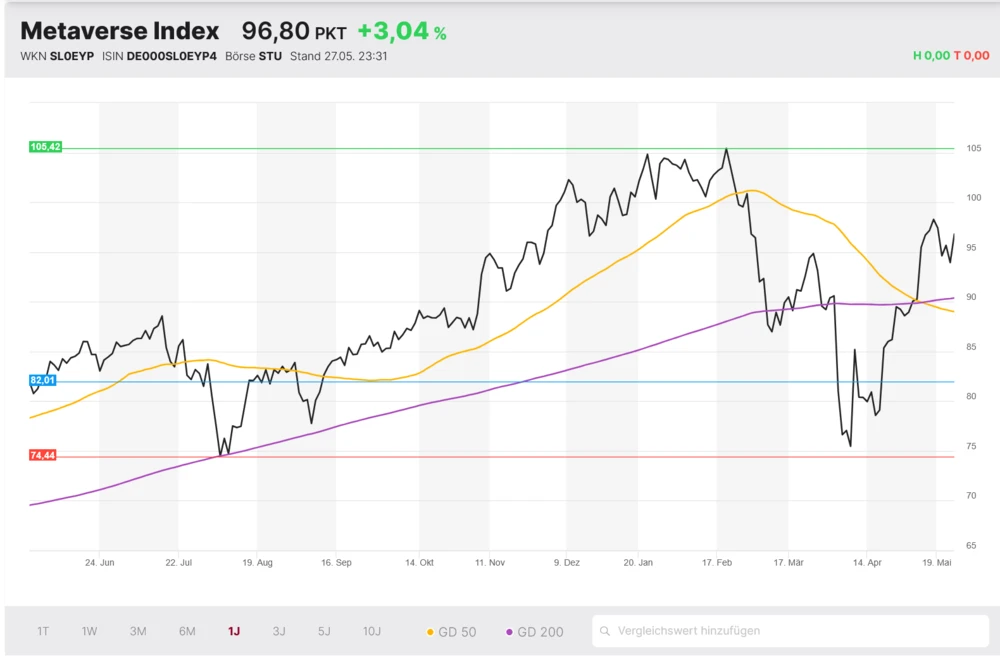Click the blue 82,01 price line label

[x=44, y=380]
